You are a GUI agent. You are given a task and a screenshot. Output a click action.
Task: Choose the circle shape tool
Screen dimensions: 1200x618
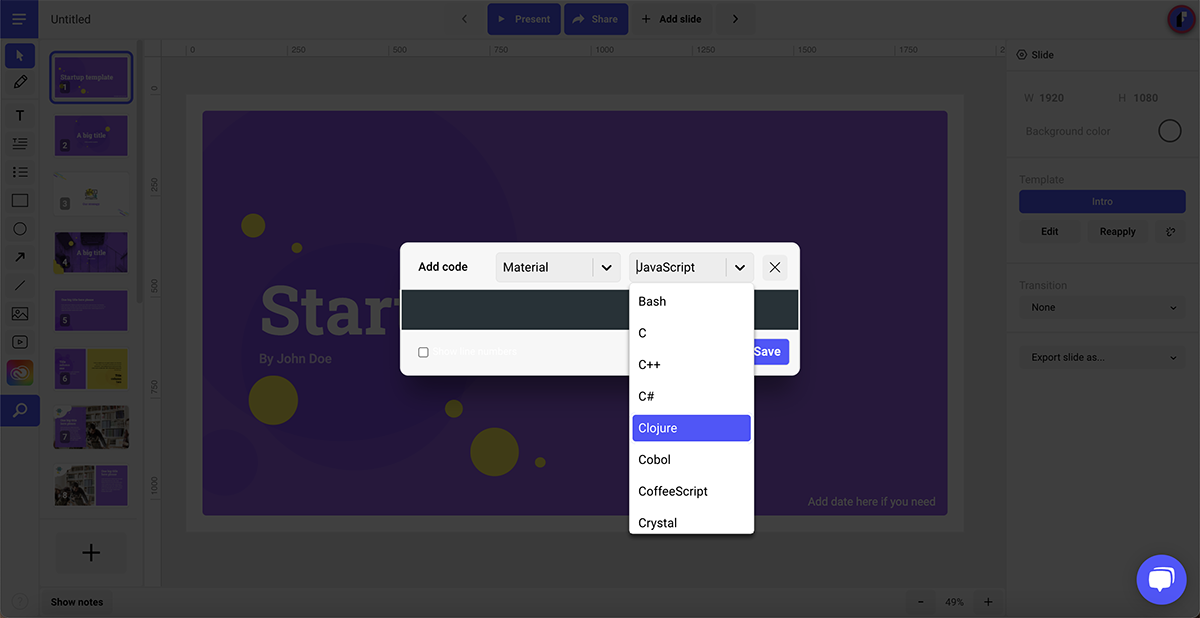click(20, 229)
